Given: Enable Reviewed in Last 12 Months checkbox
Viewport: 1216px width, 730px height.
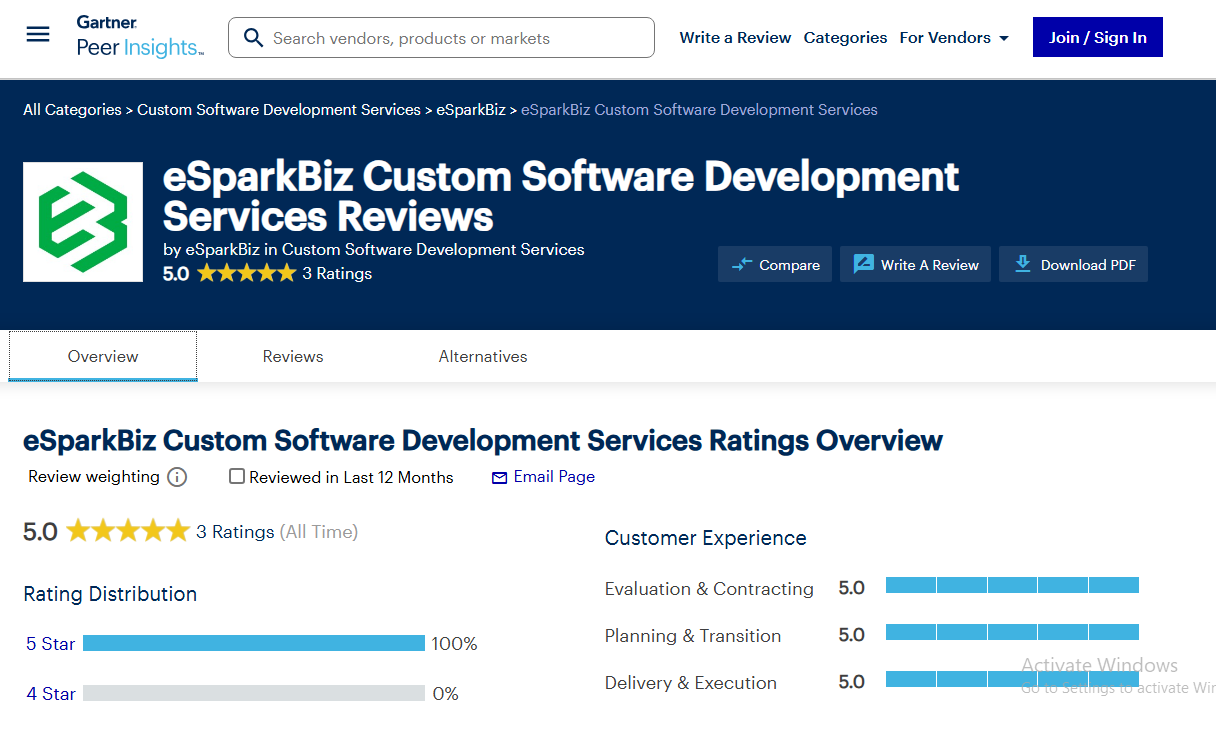Looking at the screenshot, I should point(237,477).
